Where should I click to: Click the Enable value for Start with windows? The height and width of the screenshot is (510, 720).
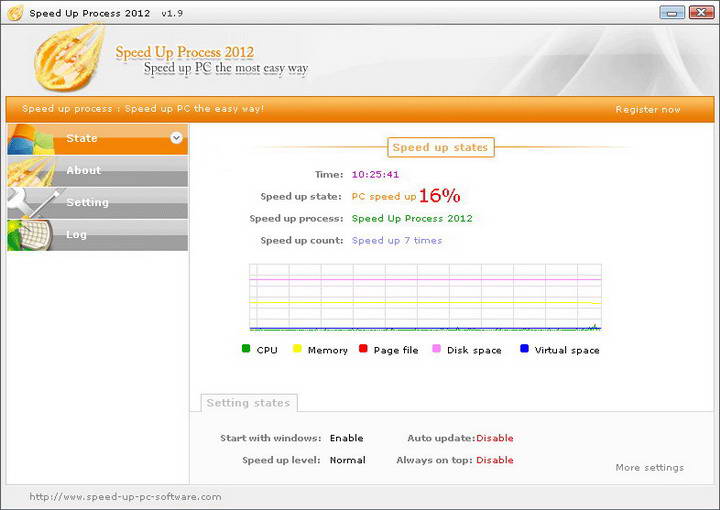click(x=347, y=438)
